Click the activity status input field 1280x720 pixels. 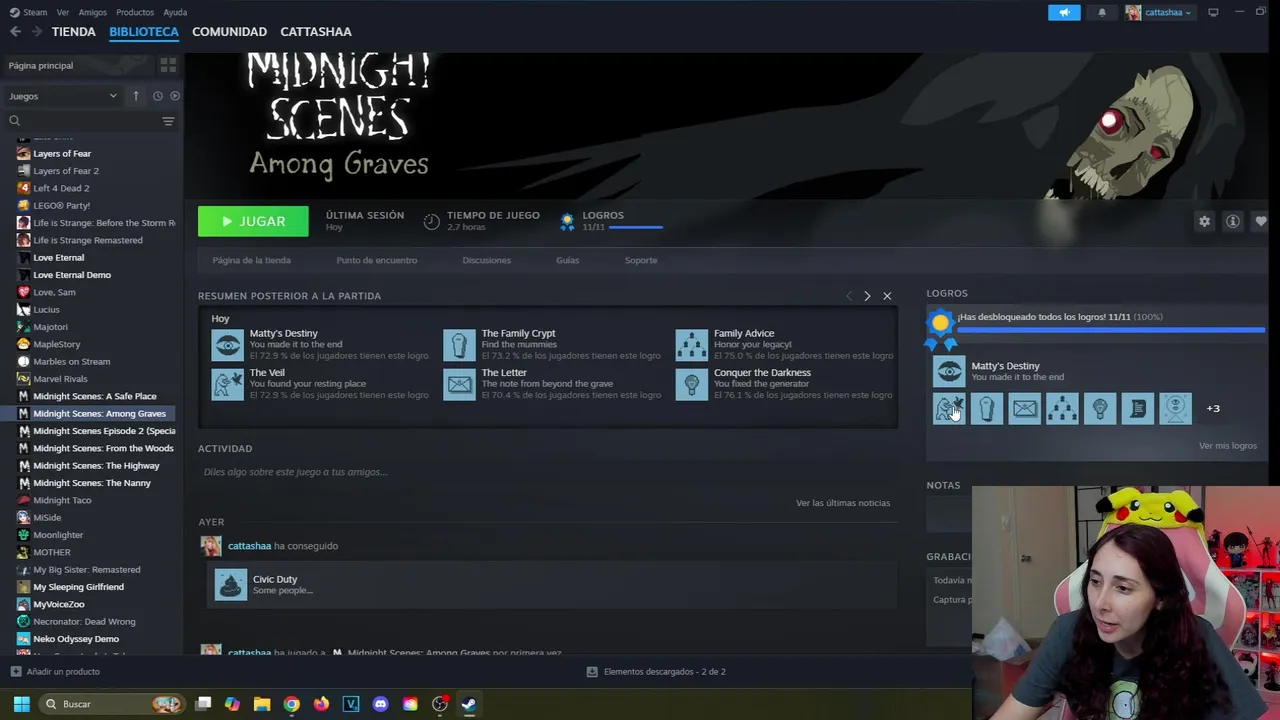pyautogui.click(x=547, y=472)
